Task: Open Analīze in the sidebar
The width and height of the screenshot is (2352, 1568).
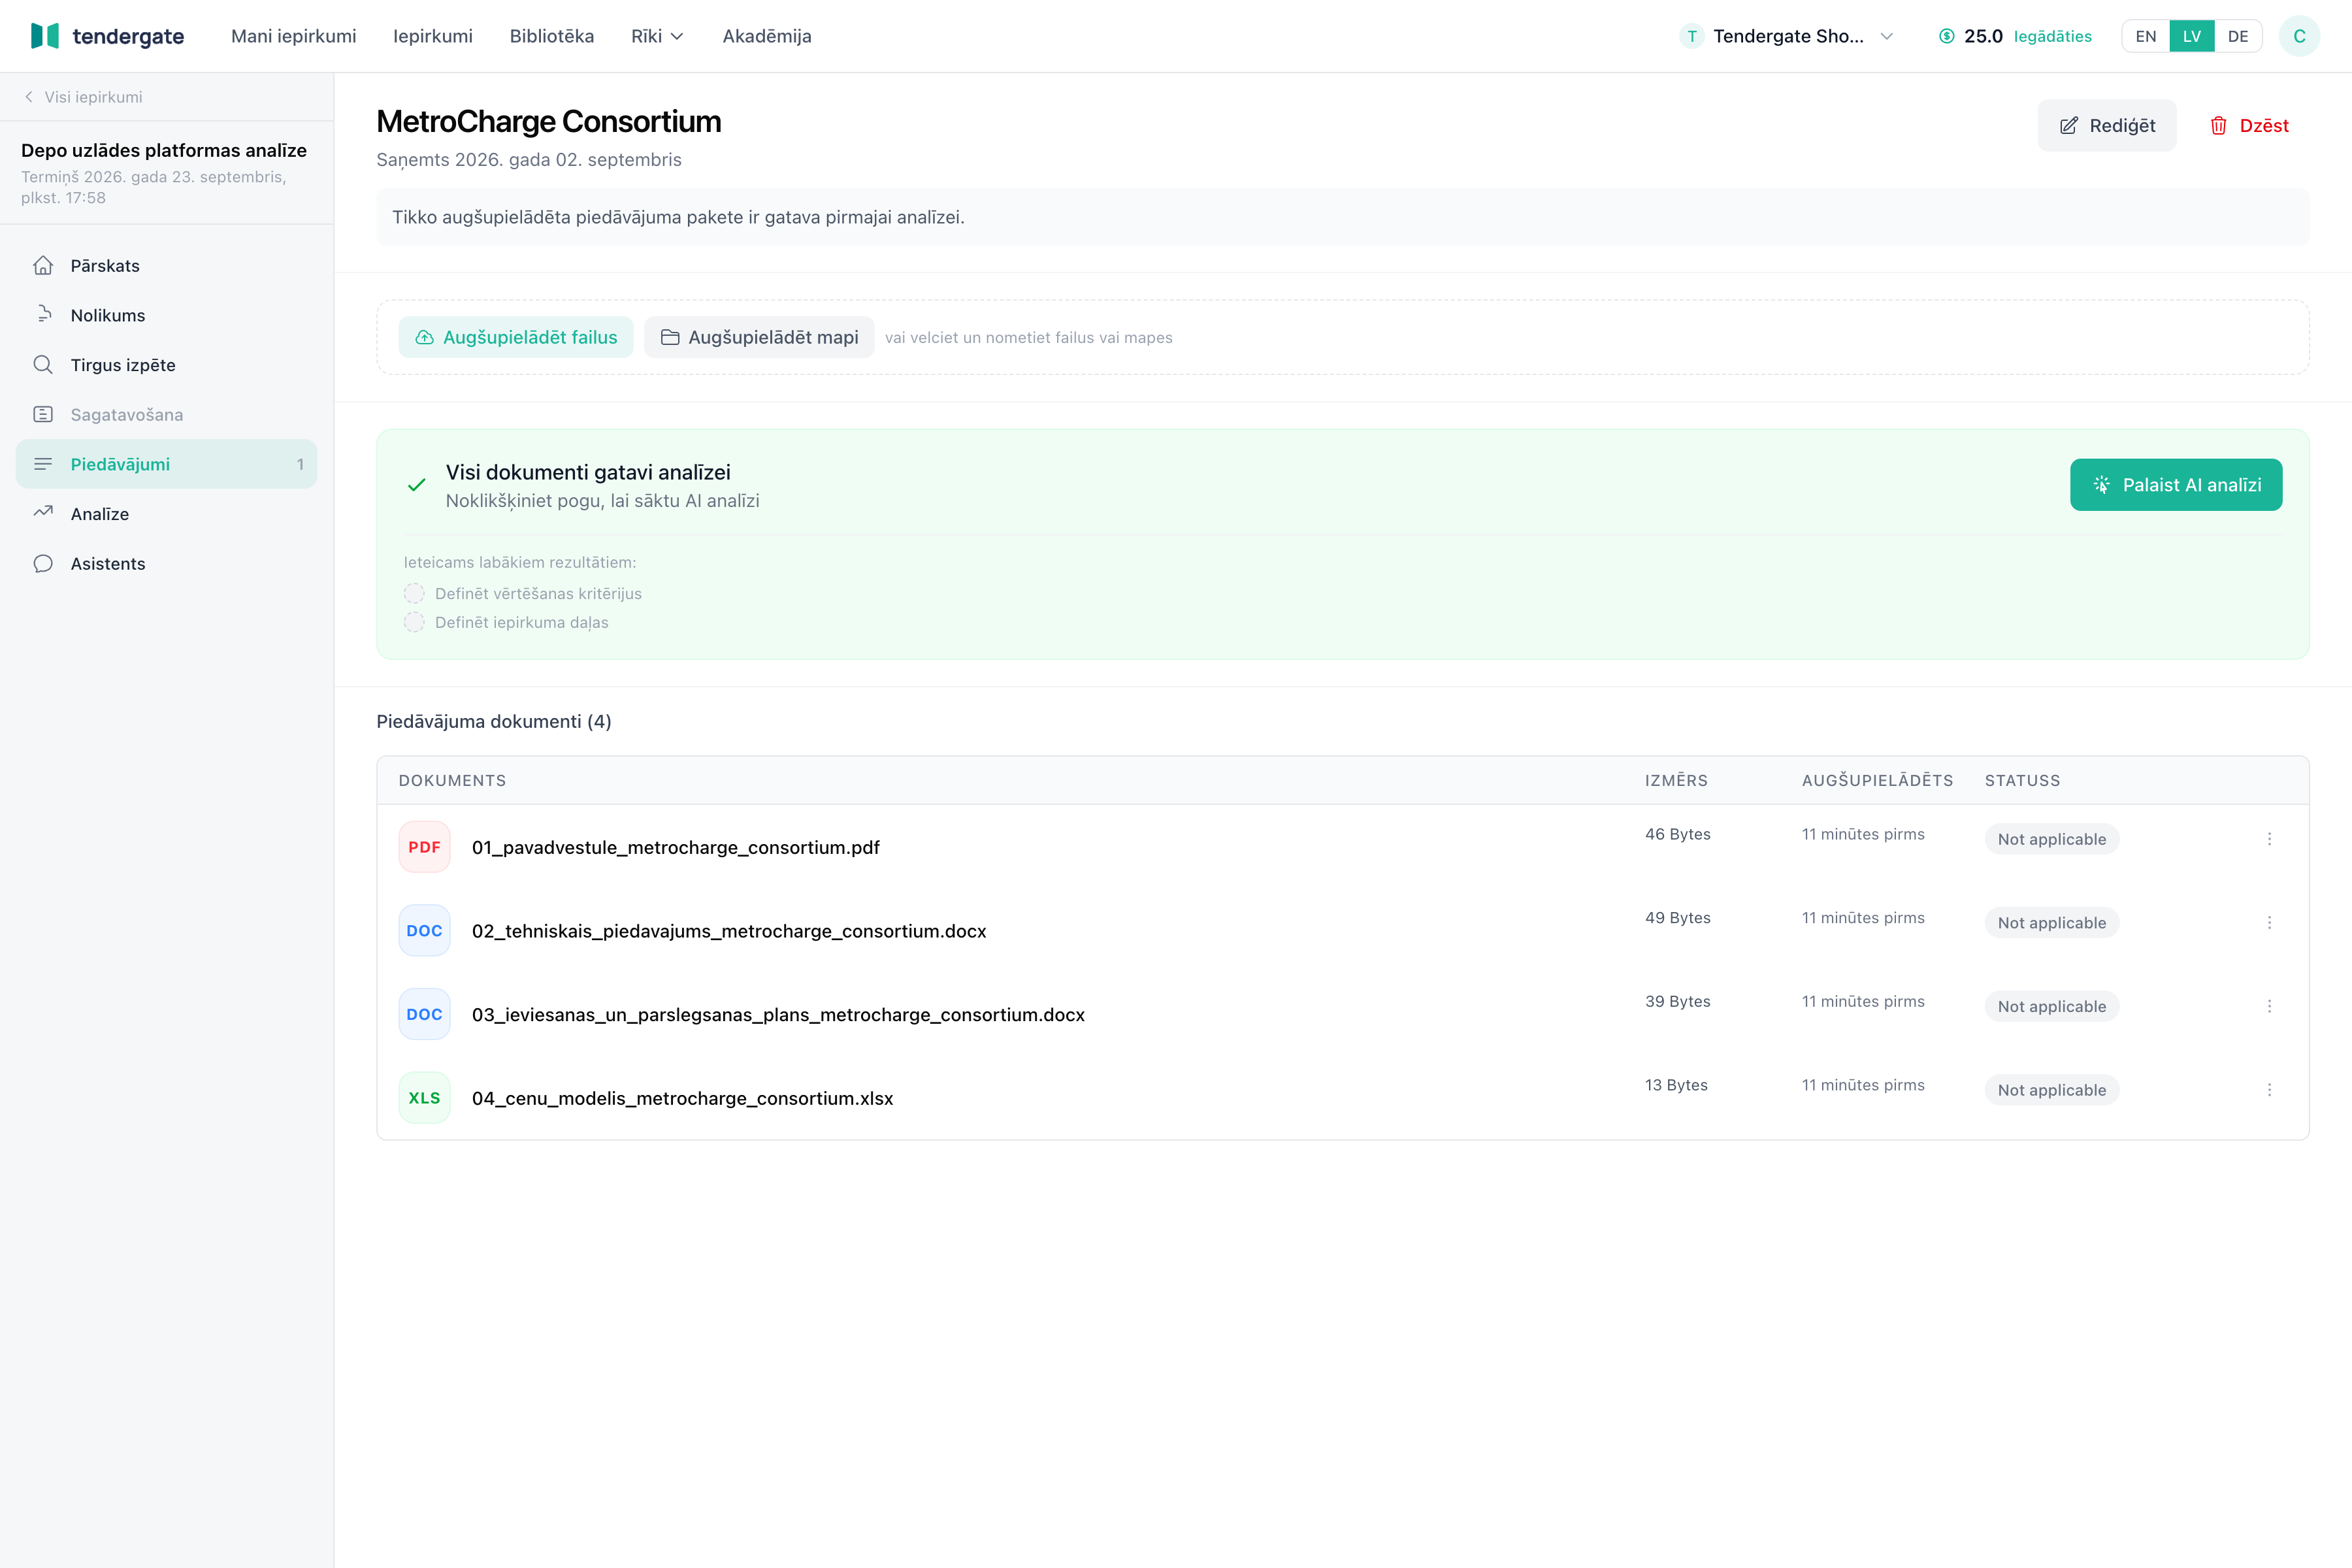Action: [x=166, y=514]
